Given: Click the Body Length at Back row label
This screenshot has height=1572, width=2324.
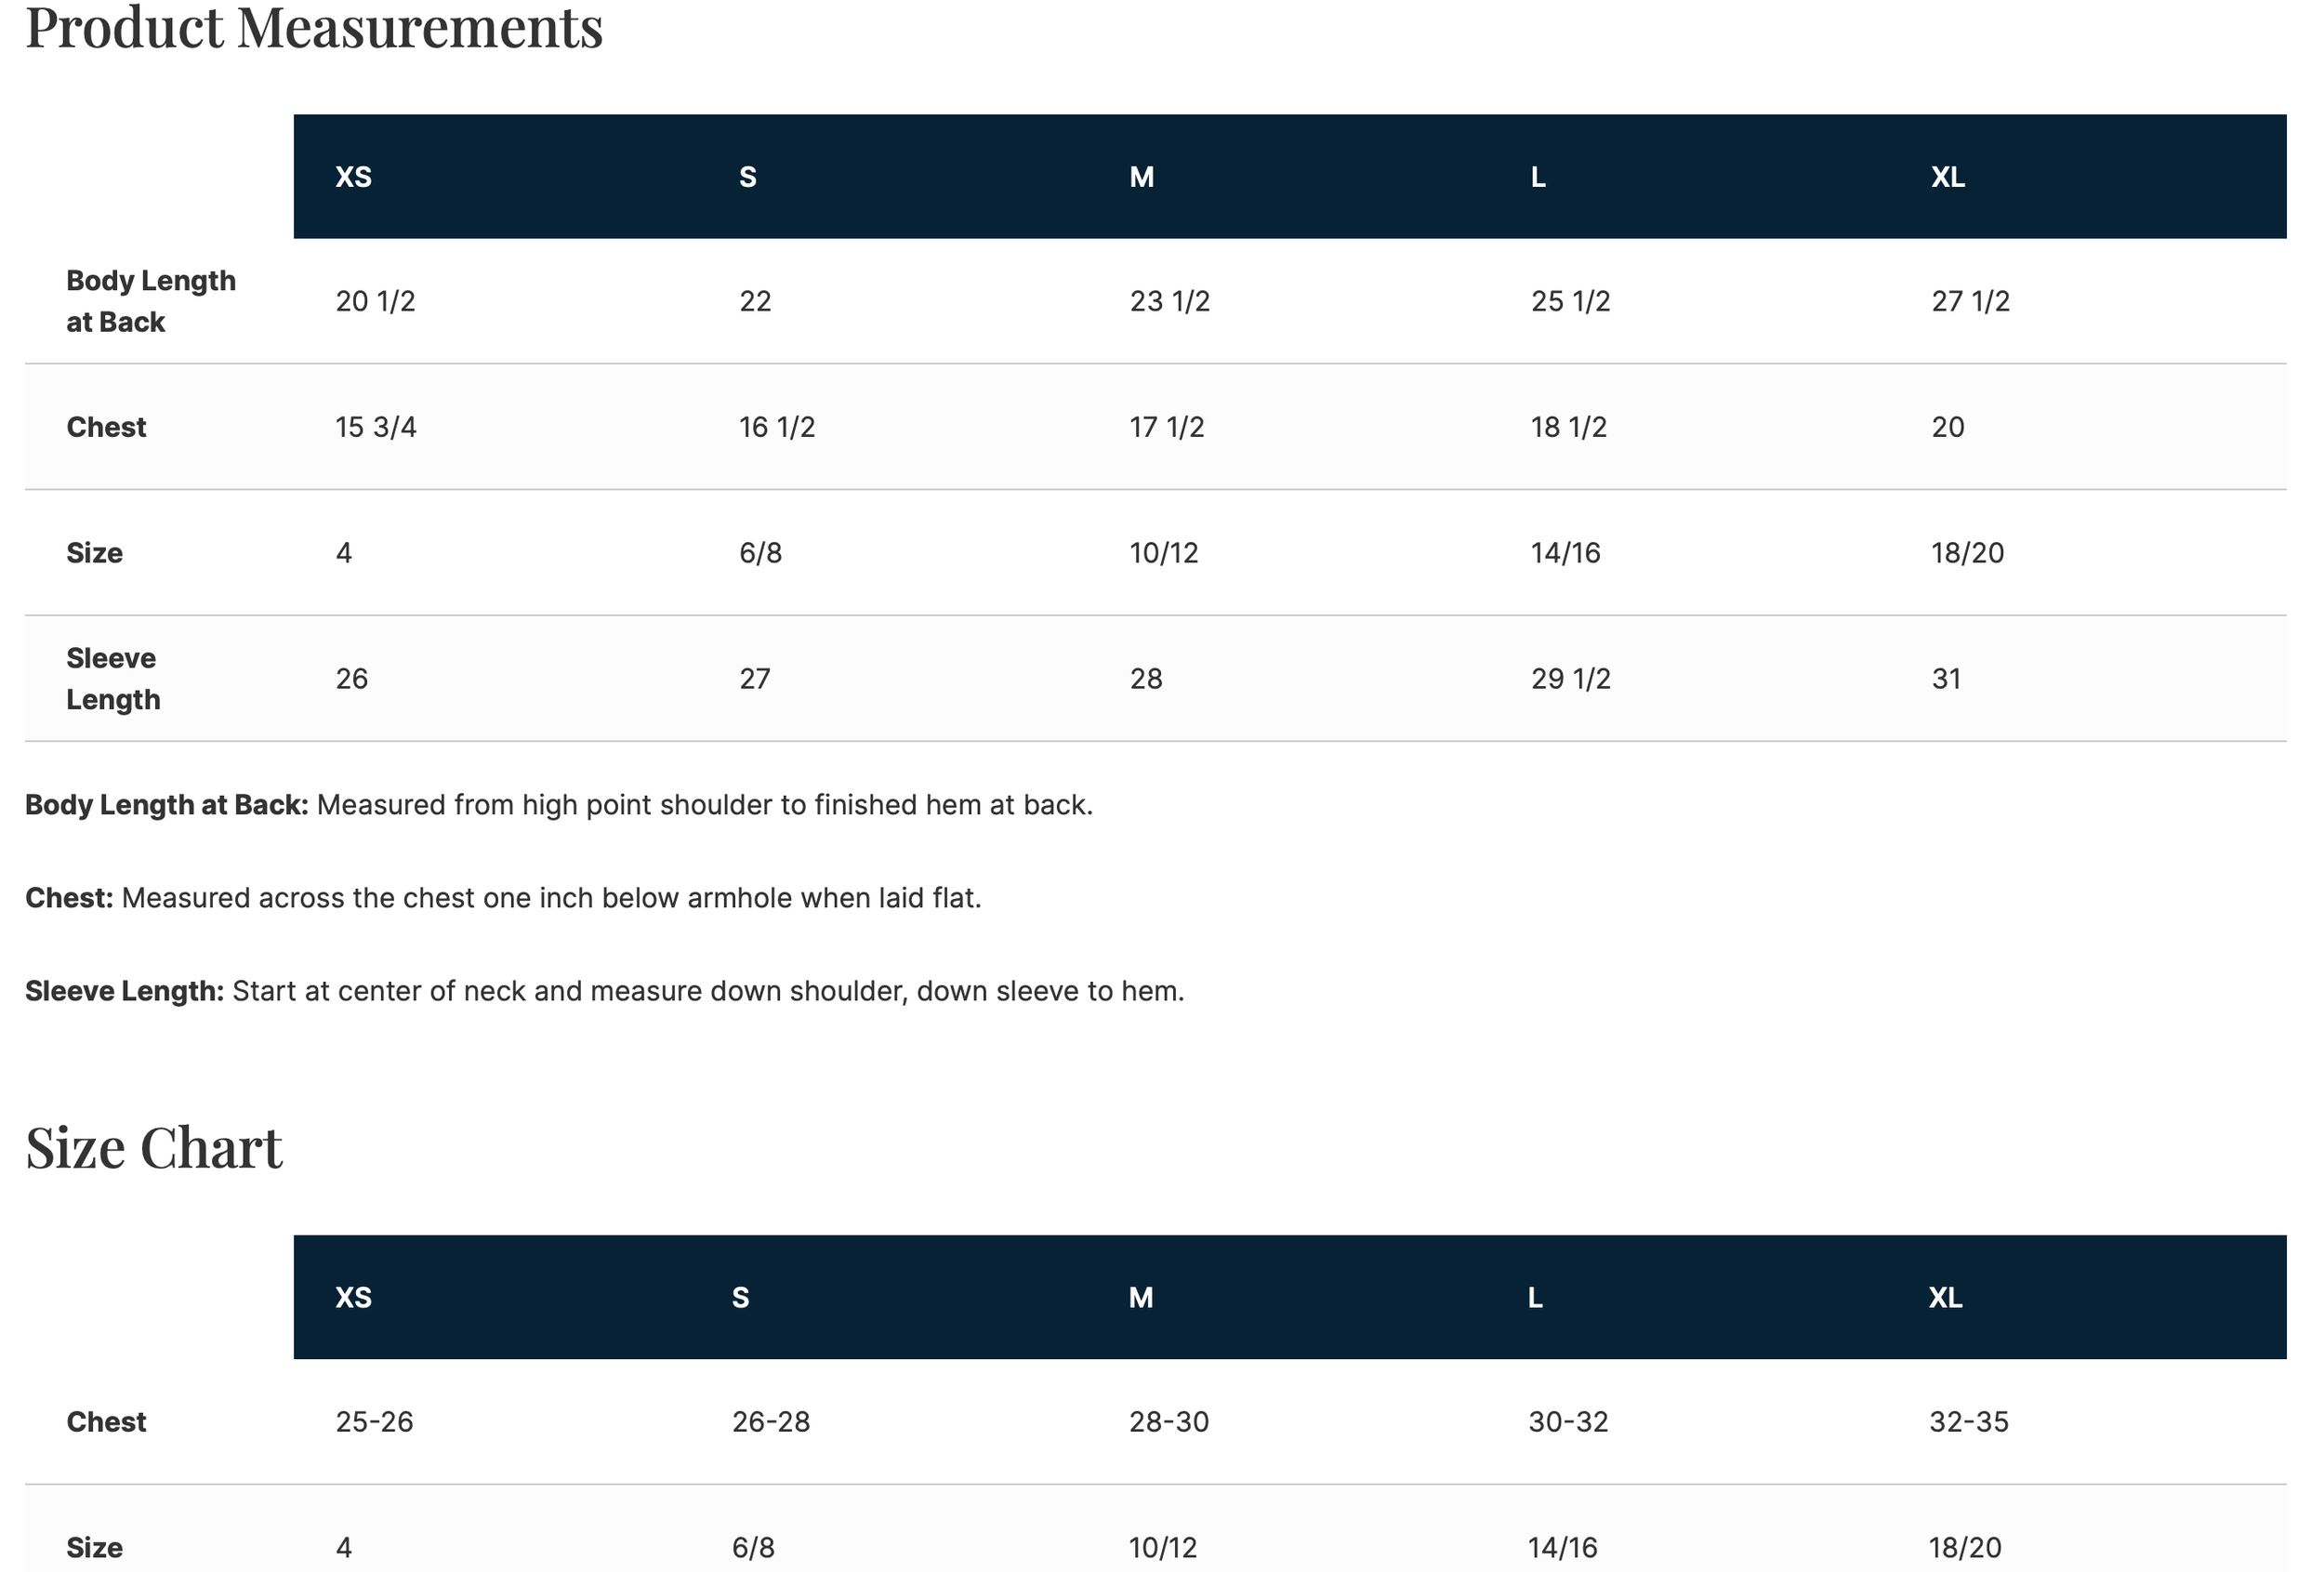Looking at the screenshot, I should coord(151,301).
